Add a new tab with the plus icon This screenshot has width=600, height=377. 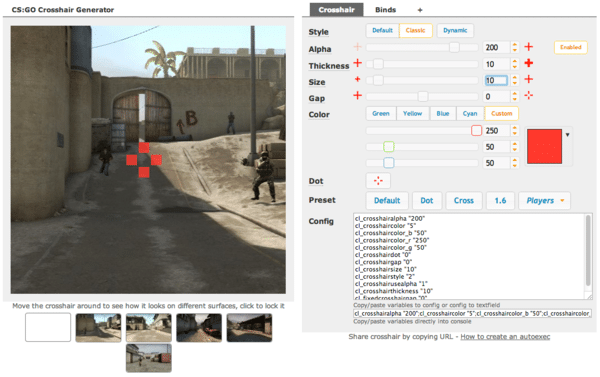click(420, 10)
